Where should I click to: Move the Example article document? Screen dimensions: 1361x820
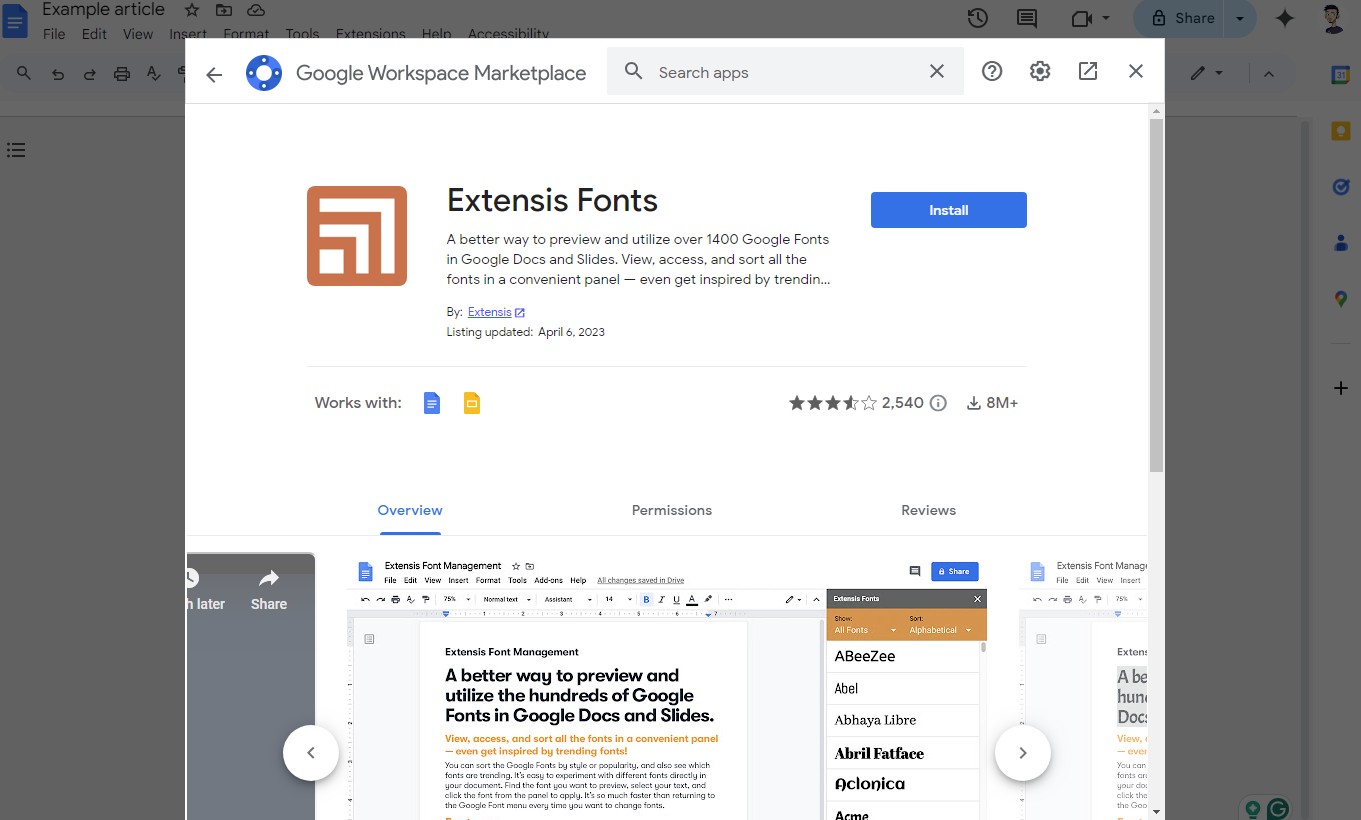click(x=224, y=10)
